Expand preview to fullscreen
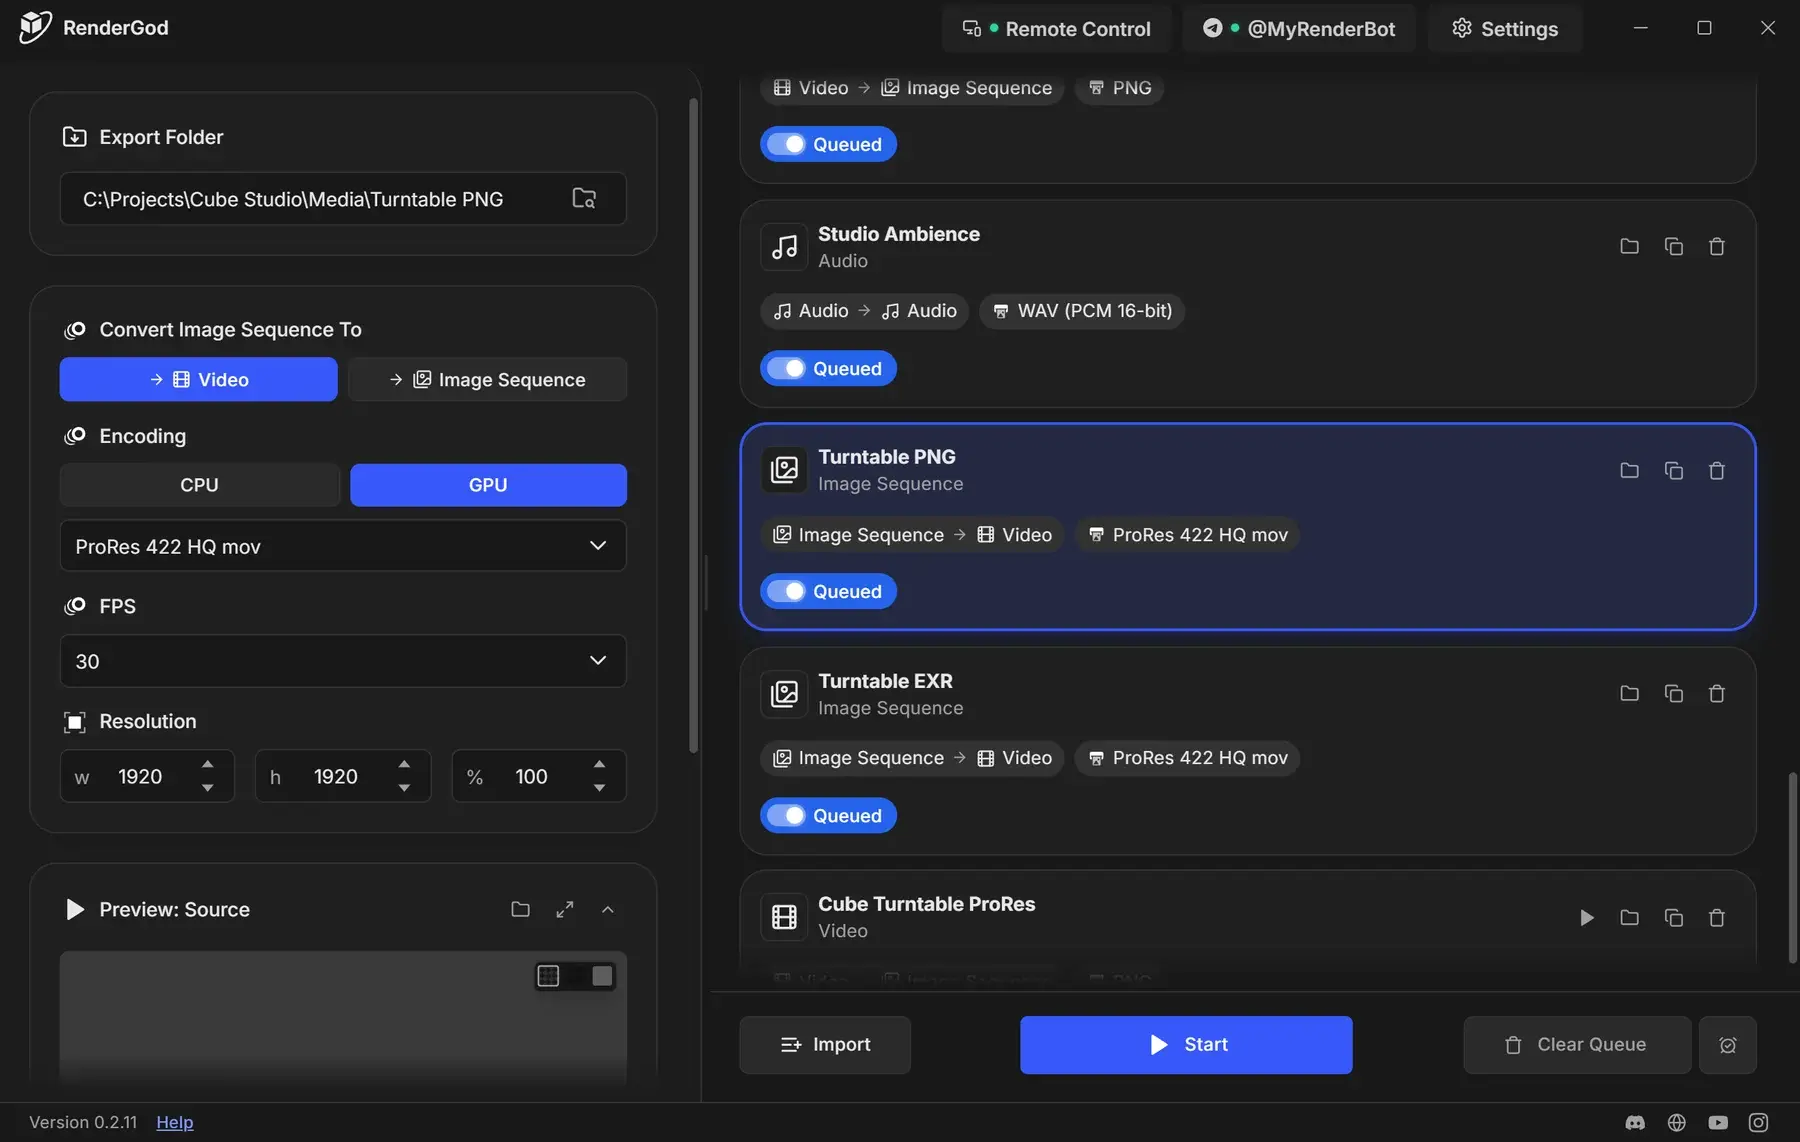1800x1142 pixels. click(x=565, y=909)
